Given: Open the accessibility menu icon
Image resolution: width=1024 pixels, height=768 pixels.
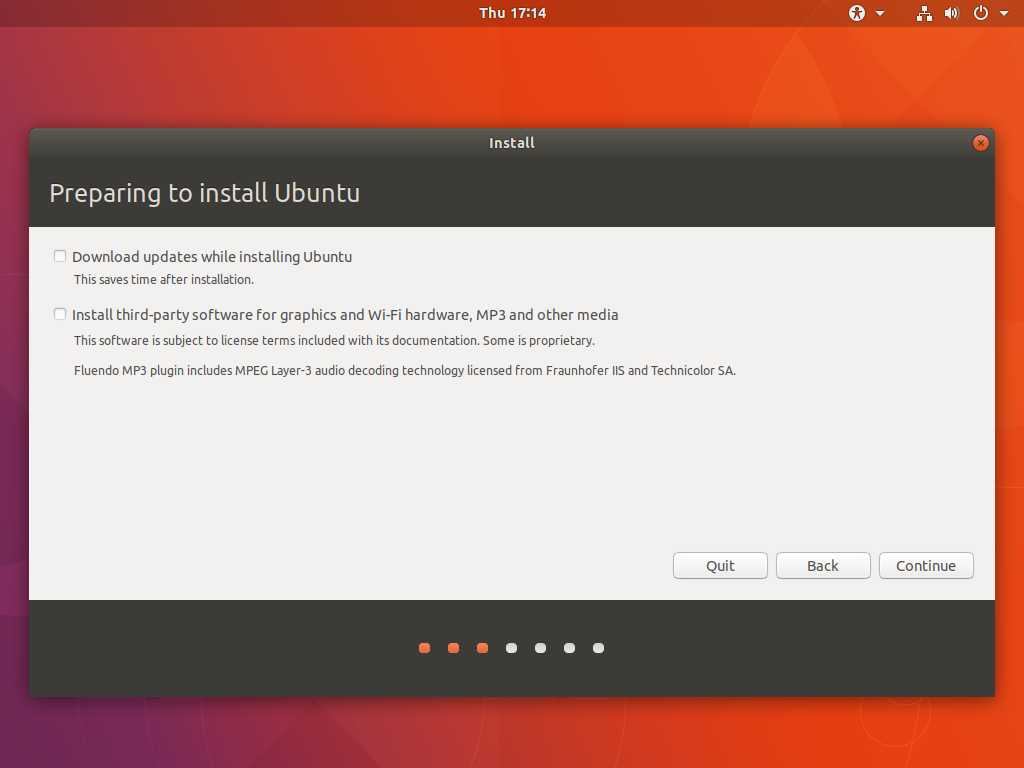Looking at the screenshot, I should pos(857,13).
